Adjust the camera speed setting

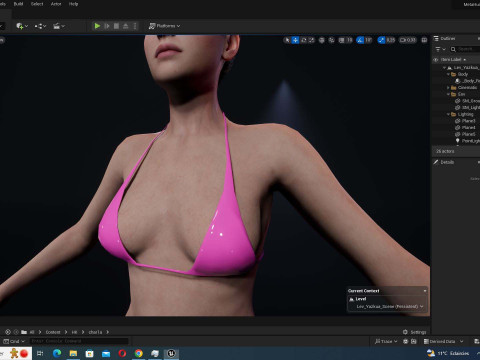(x=408, y=40)
